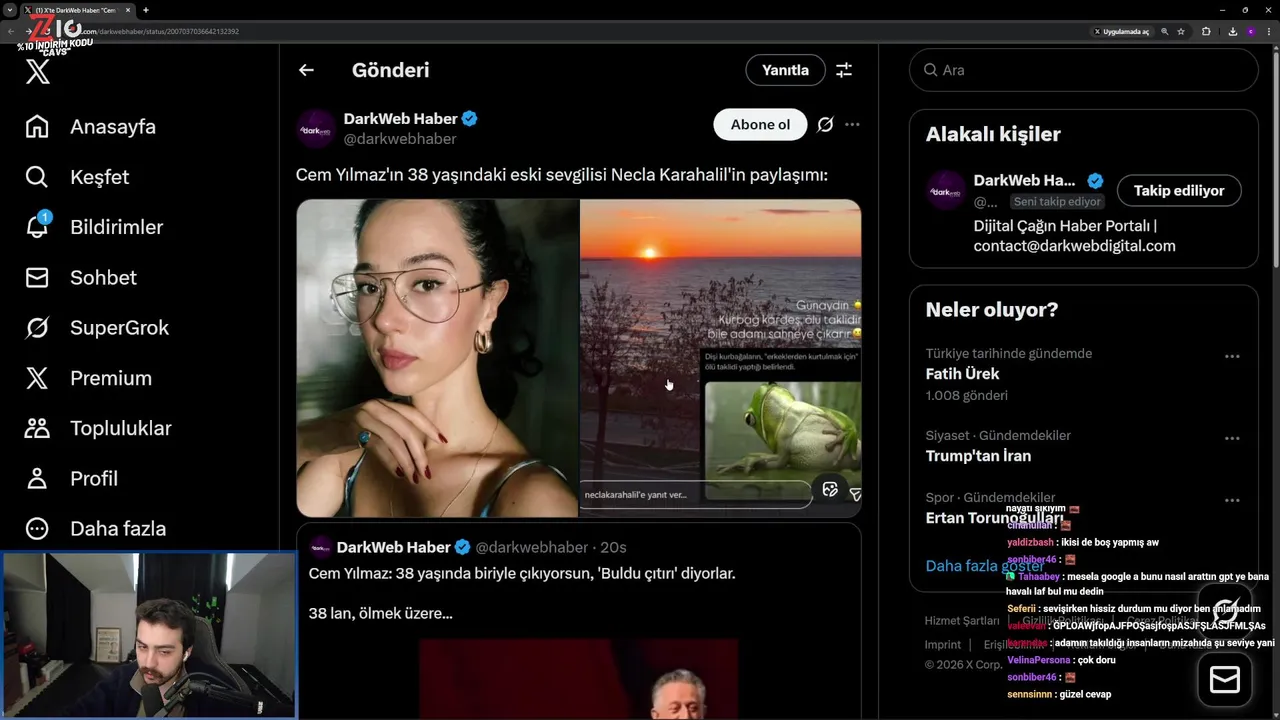Open DarkWeb Ha... profile in Alakalı kişiler
The height and width of the screenshot is (720, 1280).
click(x=1024, y=181)
